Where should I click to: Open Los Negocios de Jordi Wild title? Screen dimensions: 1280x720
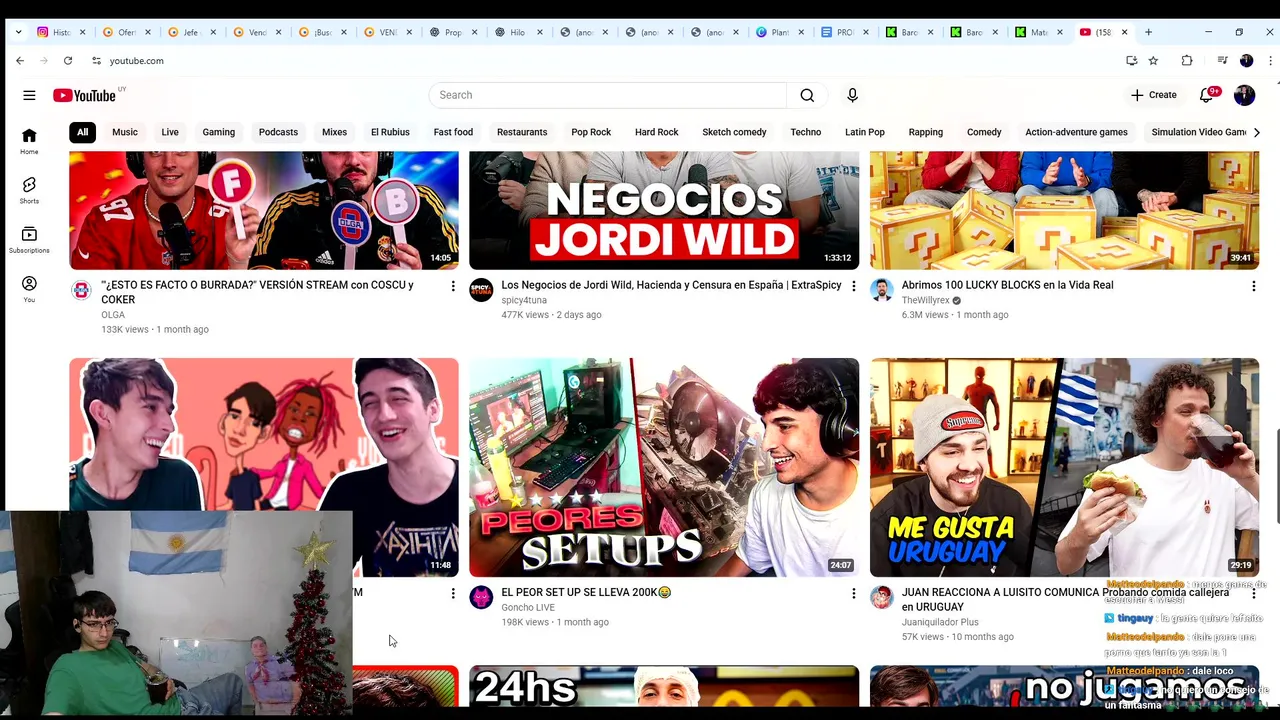tap(671, 285)
